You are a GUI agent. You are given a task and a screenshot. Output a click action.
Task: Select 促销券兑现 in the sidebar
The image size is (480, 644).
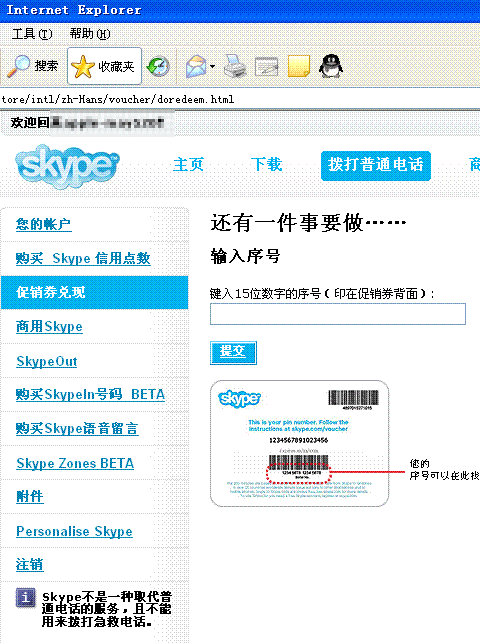(x=94, y=292)
